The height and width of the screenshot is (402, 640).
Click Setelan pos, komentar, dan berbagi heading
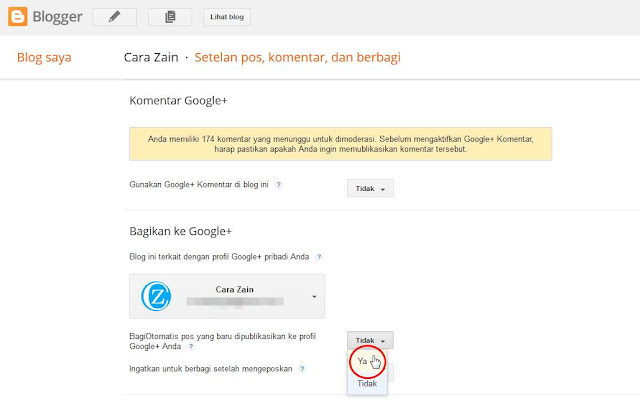298,57
